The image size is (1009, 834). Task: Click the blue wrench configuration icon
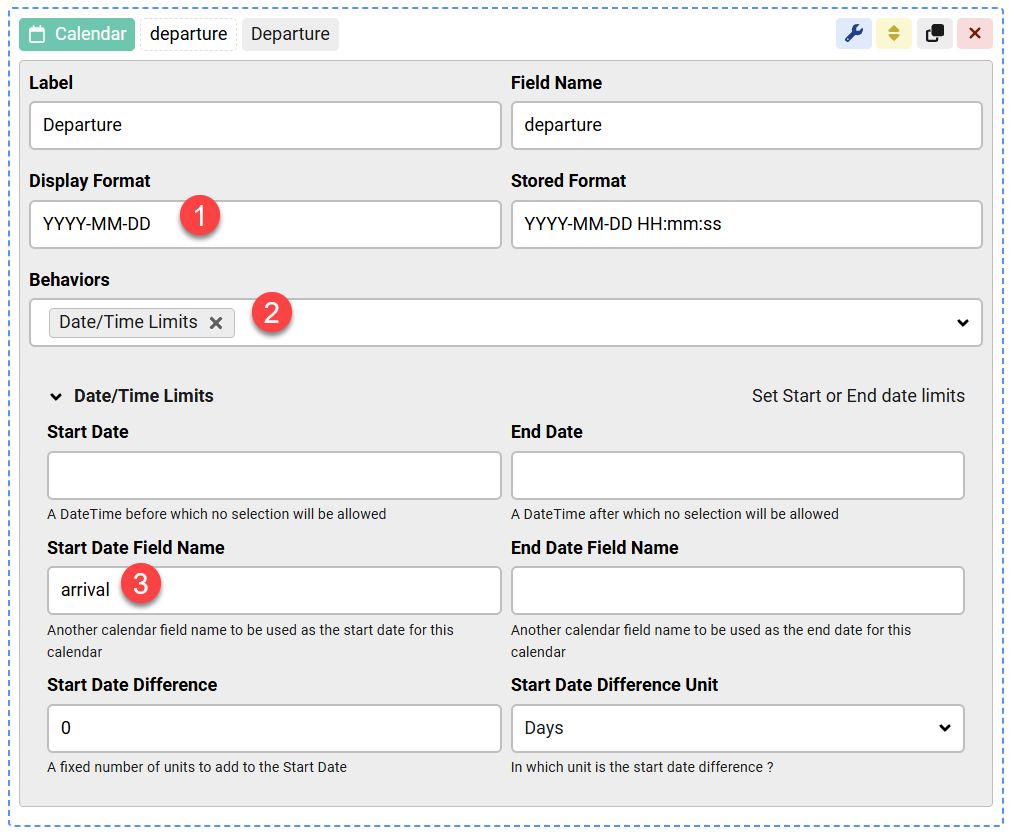(x=853, y=33)
